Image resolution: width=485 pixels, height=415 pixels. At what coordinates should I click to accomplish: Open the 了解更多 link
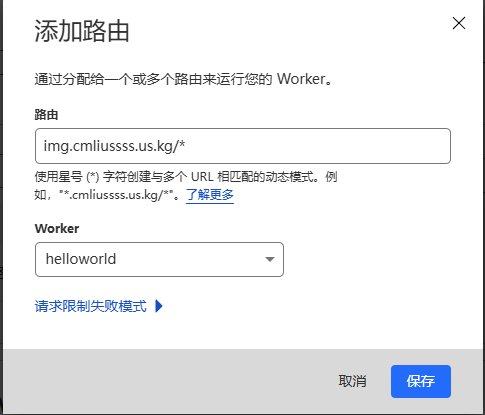click(x=210, y=195)
